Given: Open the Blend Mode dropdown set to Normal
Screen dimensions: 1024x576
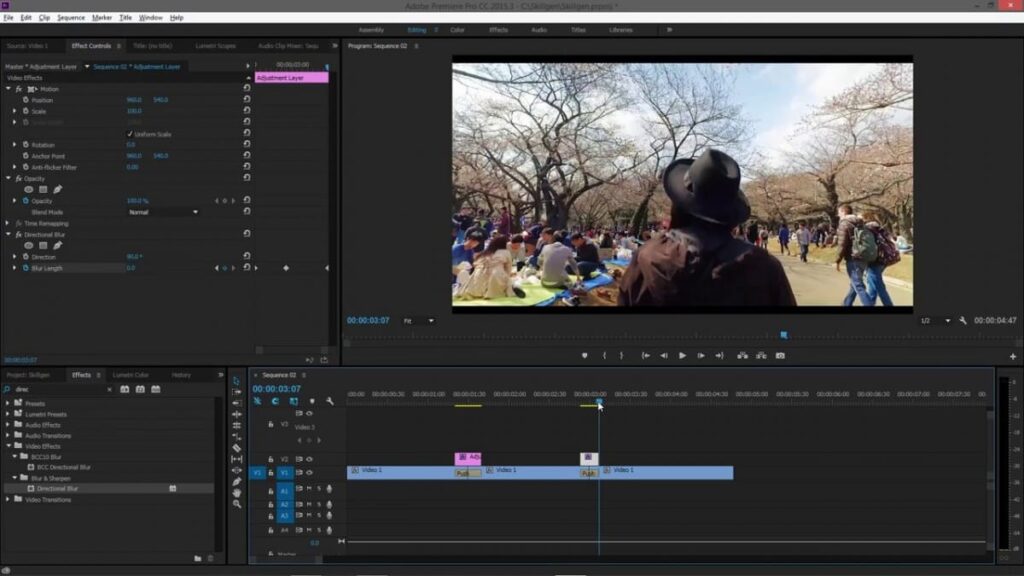Looking at the screenshot, I should 163,212.
